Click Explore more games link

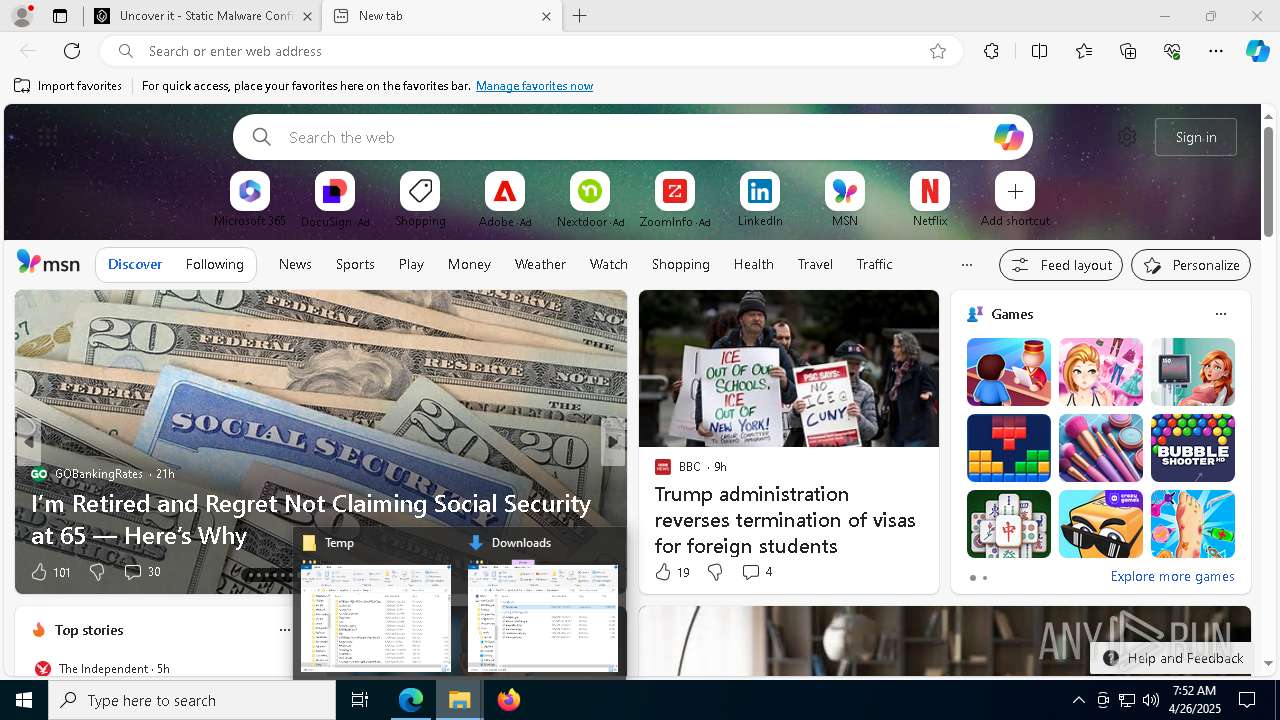coord(1172,577)
